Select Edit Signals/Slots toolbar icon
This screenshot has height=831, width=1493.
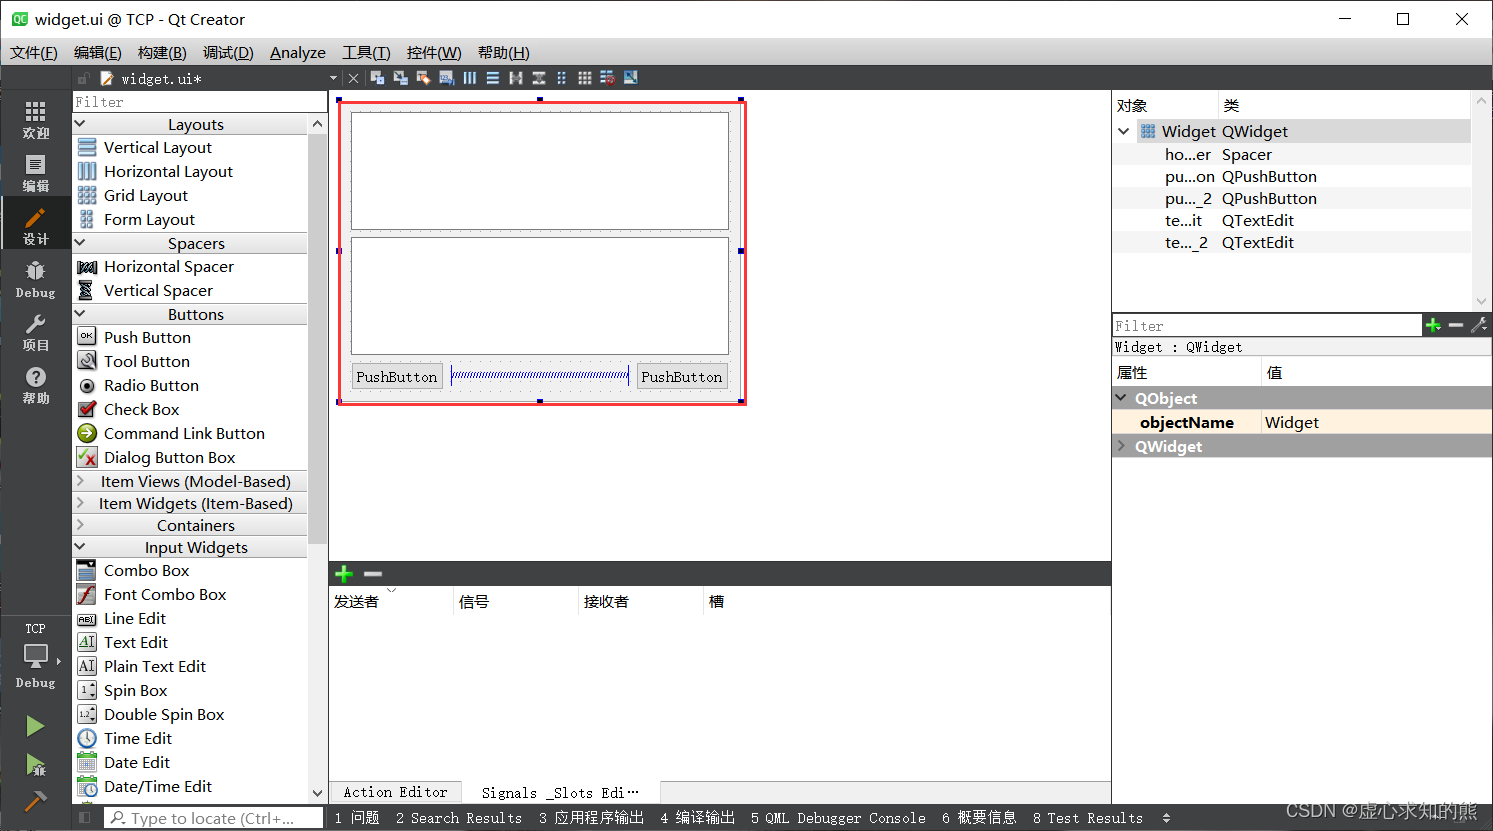point(400,78)
